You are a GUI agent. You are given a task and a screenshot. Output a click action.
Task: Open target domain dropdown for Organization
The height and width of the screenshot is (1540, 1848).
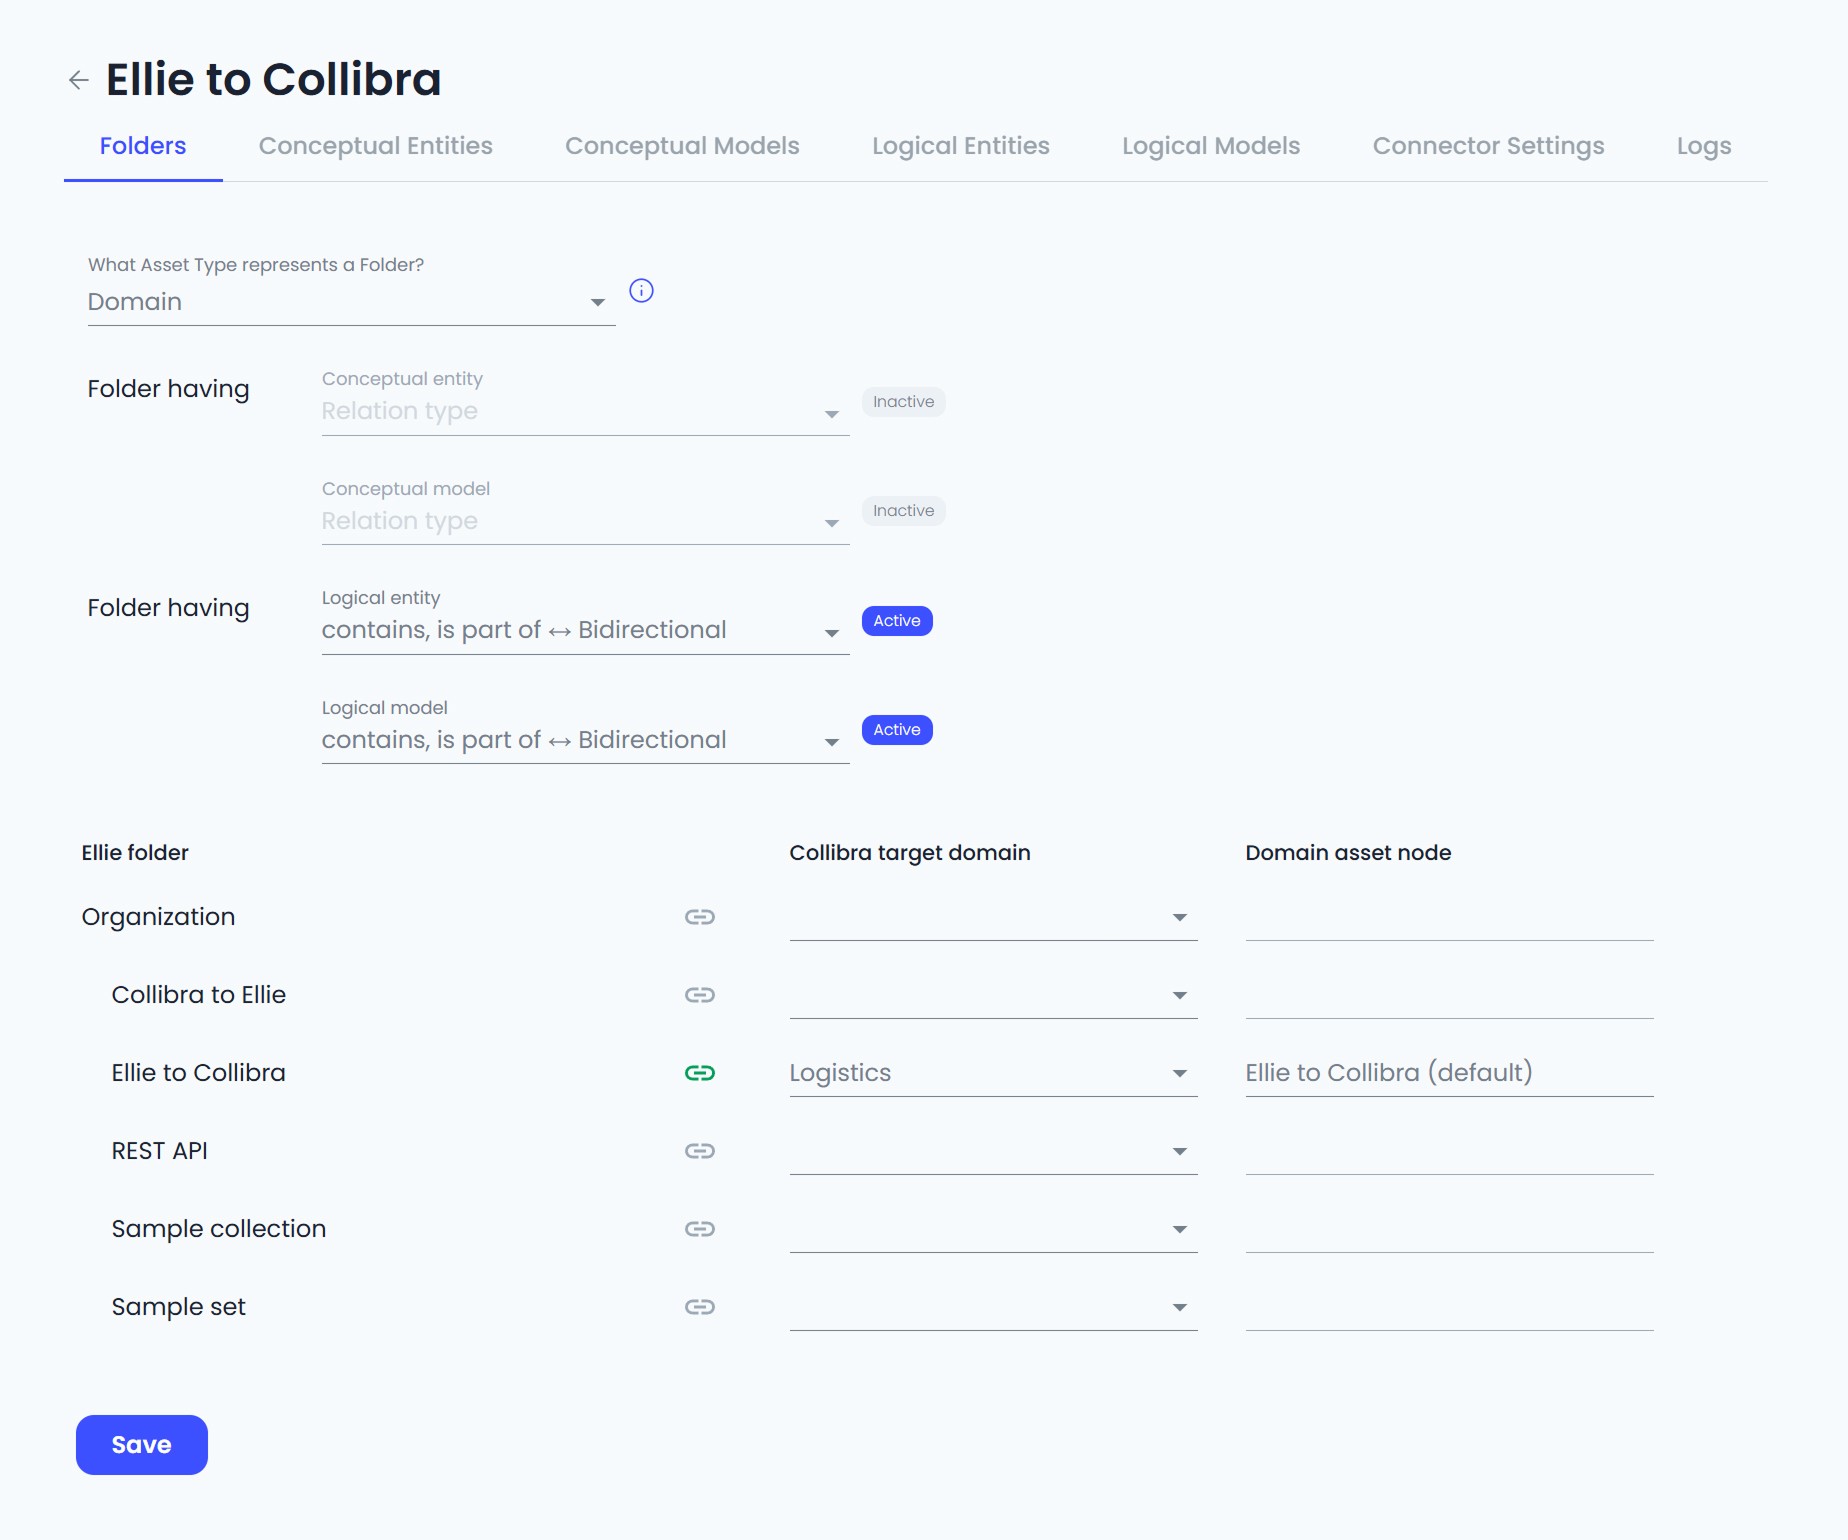[993, 918]
